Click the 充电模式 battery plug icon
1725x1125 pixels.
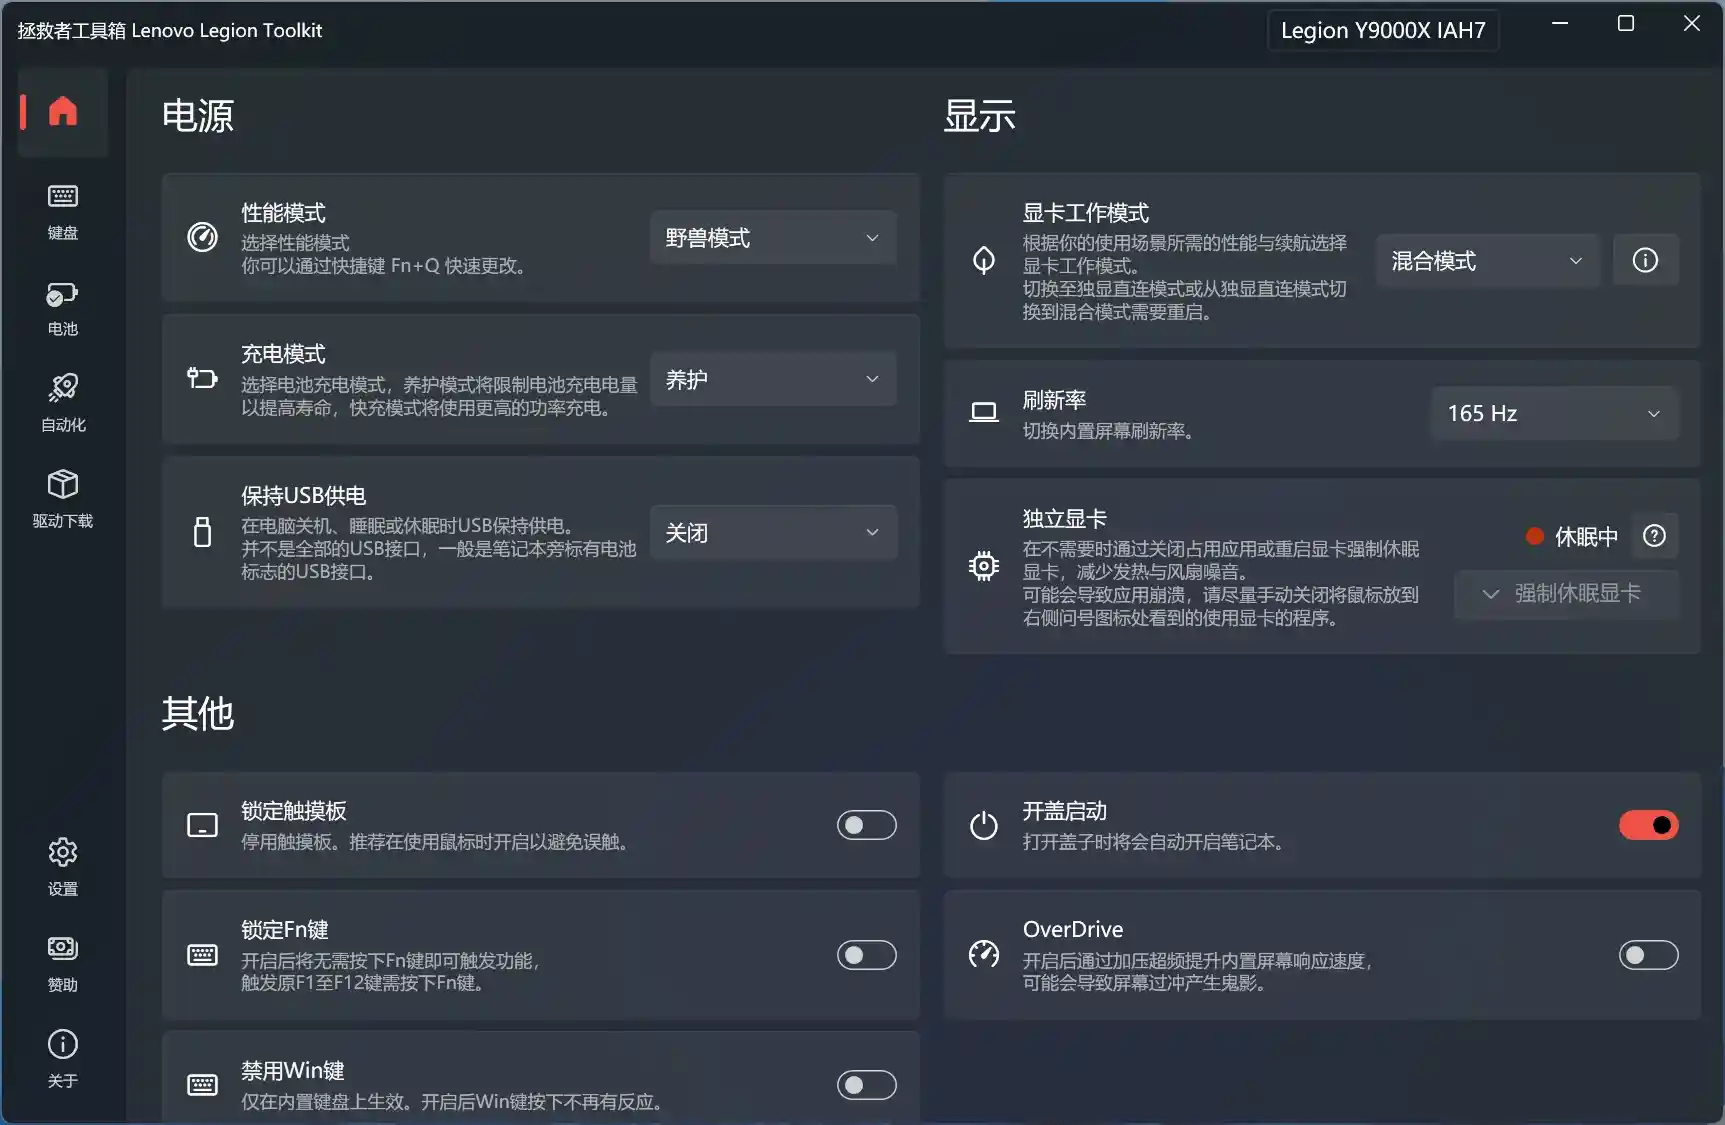coord(202,379)
